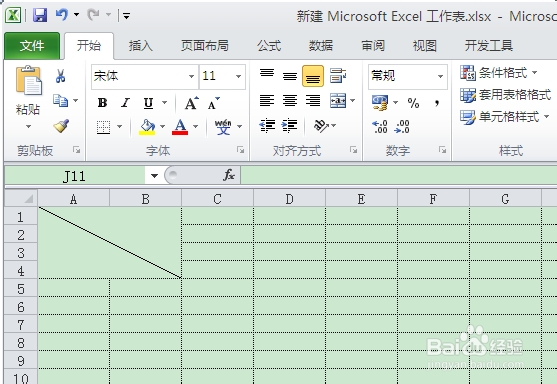Click the Name Box showing J11
The width and height of the screenshot is (557, 384).
click(x=75, y=176)
